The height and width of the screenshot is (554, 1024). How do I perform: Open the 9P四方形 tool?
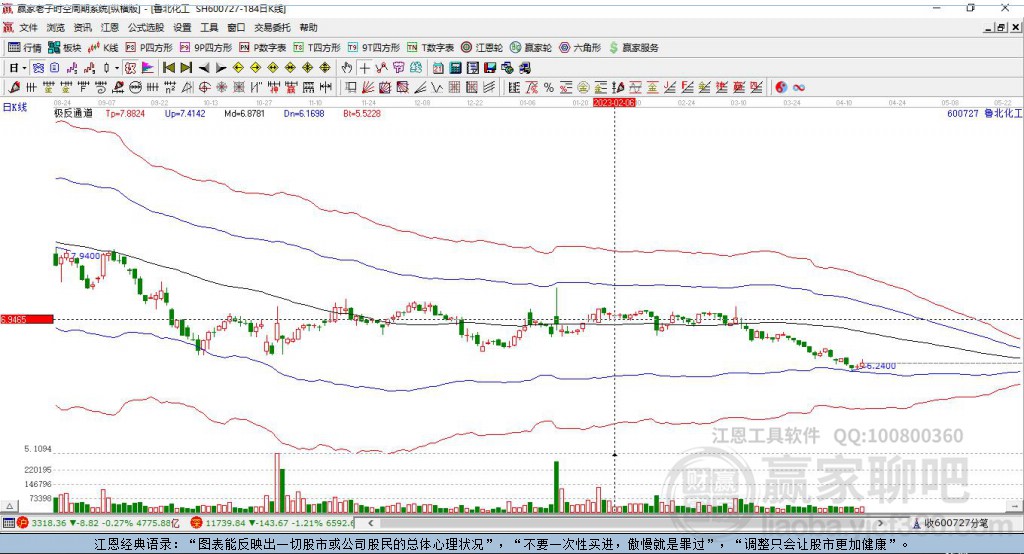pyautogui.click(x=206, y=48)
